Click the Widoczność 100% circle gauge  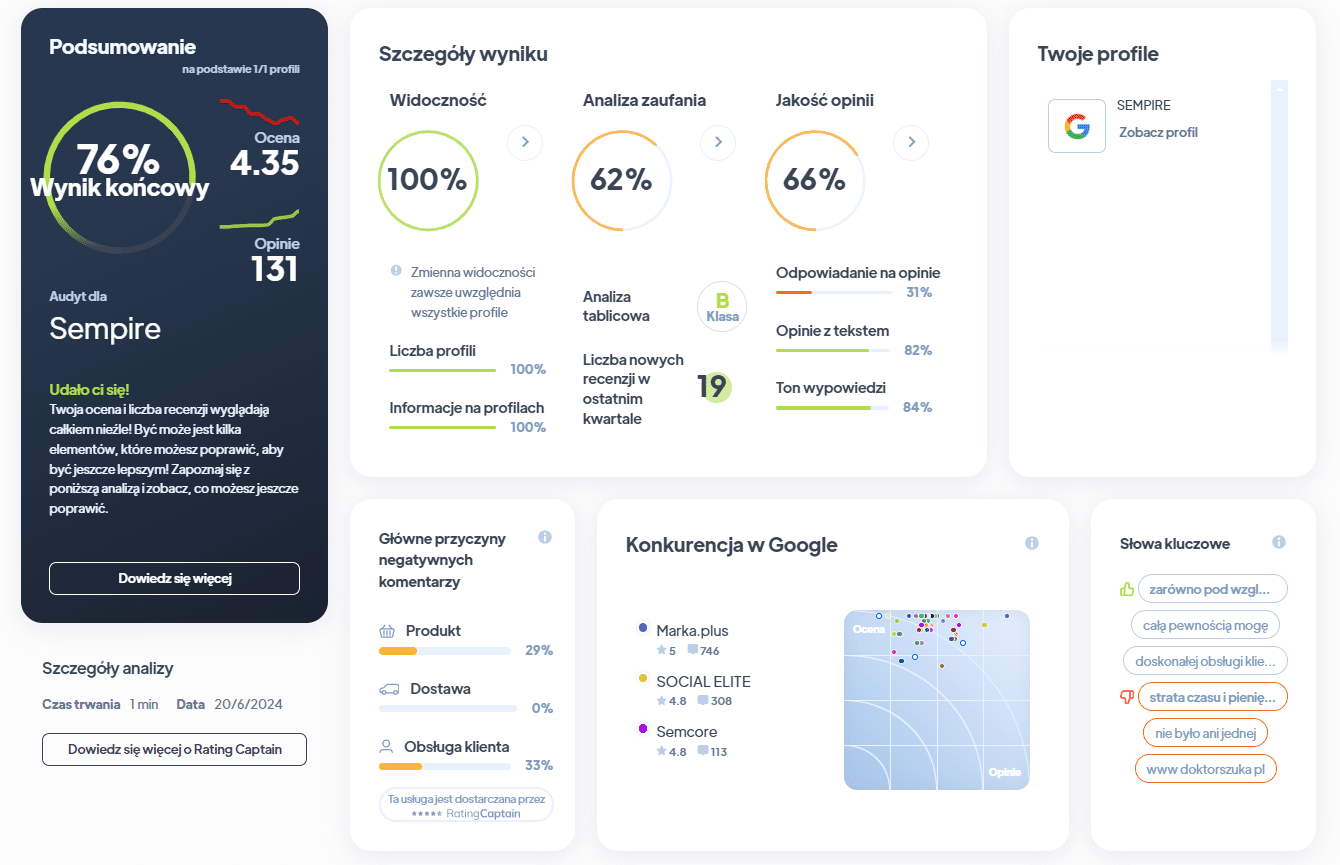(427, 180)
